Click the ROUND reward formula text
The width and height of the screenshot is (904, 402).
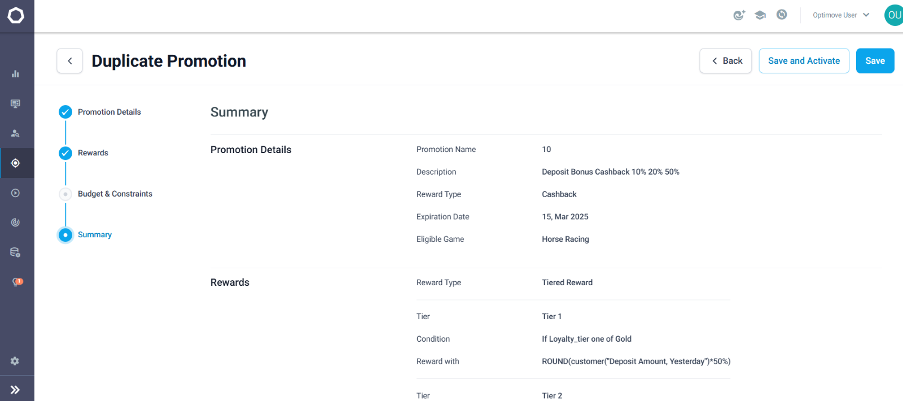point(636,362)
